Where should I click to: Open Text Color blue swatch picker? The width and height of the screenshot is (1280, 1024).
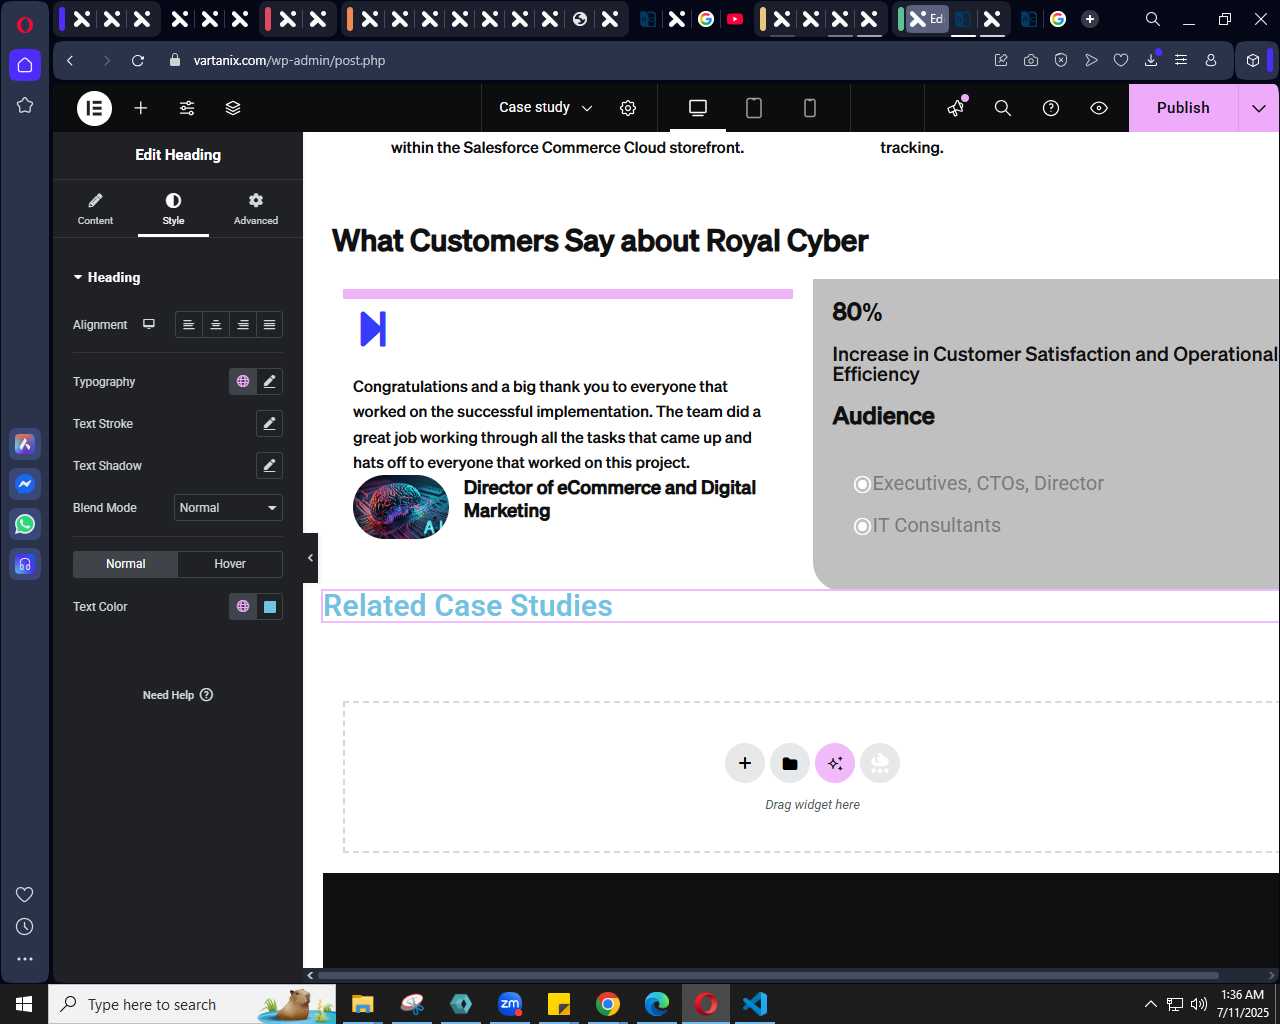[269, 606]
